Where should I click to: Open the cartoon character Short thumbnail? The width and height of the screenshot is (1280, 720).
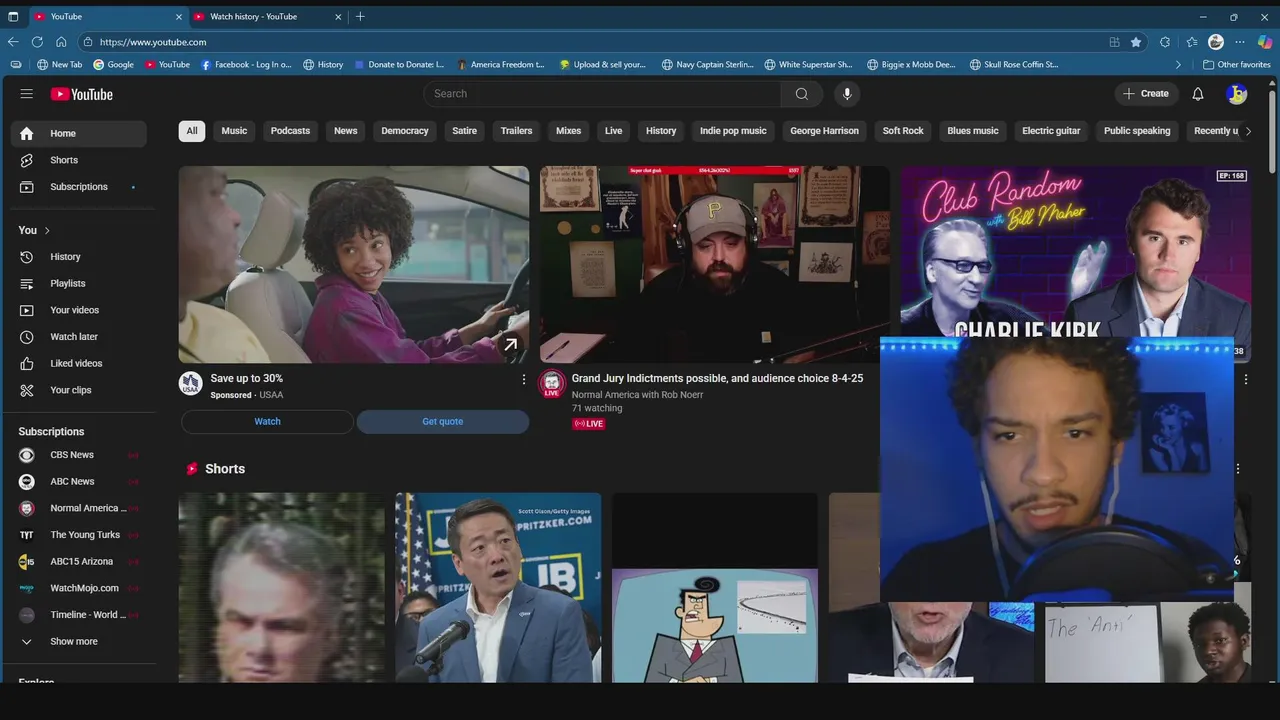coord(714,587)
